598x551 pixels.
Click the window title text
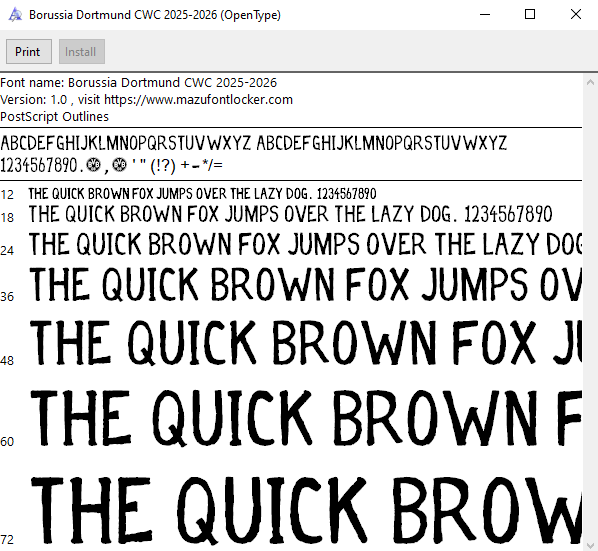point(155,15)
